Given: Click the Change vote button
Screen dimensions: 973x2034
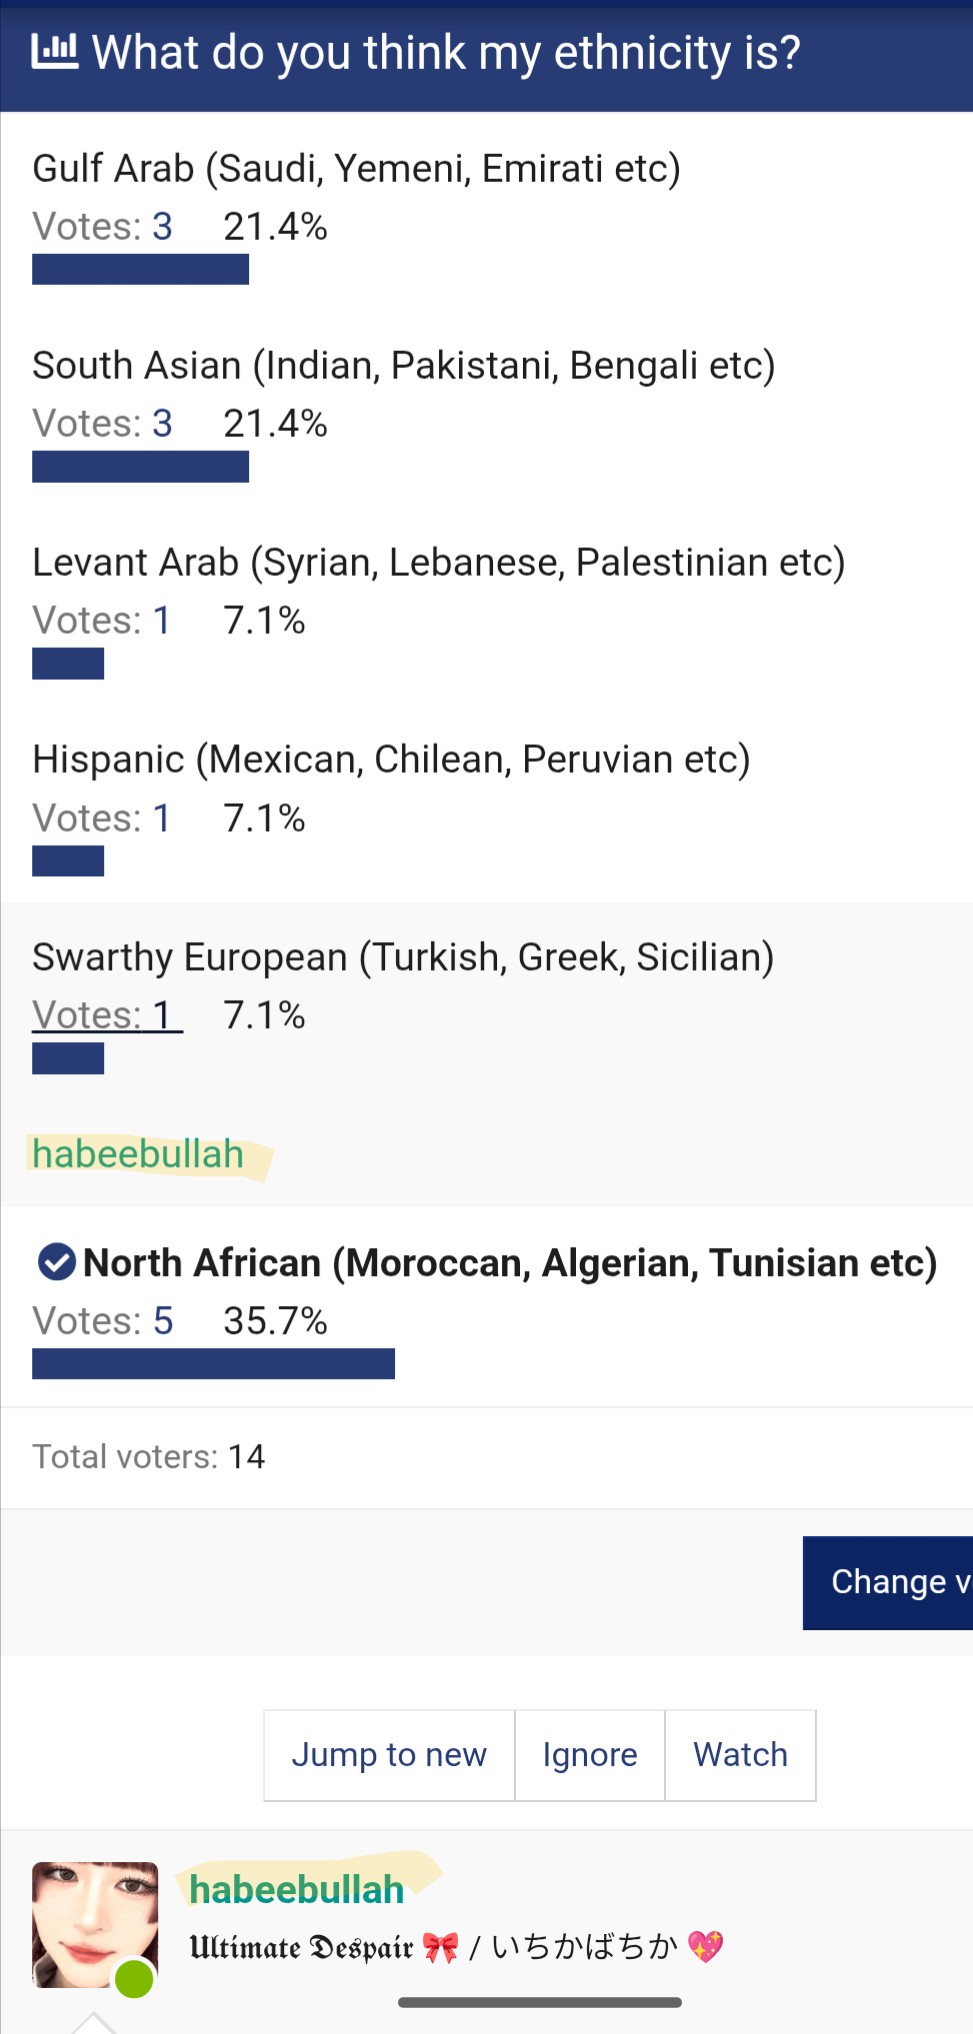Looking at the screenshot, I should tap(888, 1582).
